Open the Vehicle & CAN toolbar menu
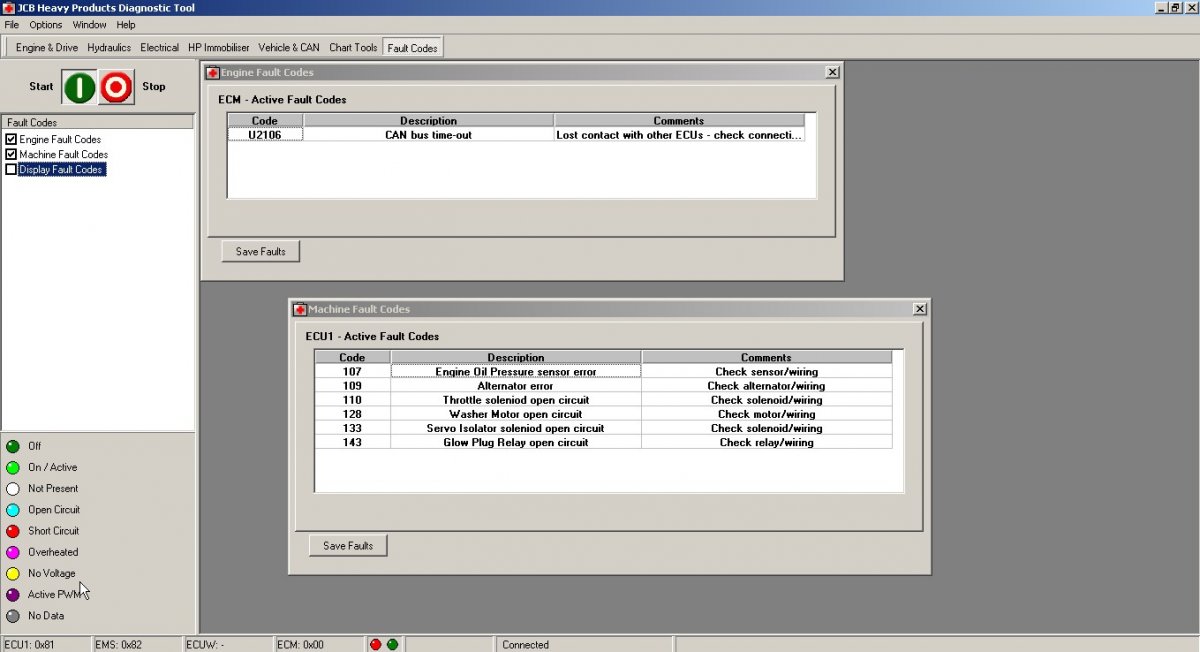Screen dimensions: 1200x652 pos(289,47)
